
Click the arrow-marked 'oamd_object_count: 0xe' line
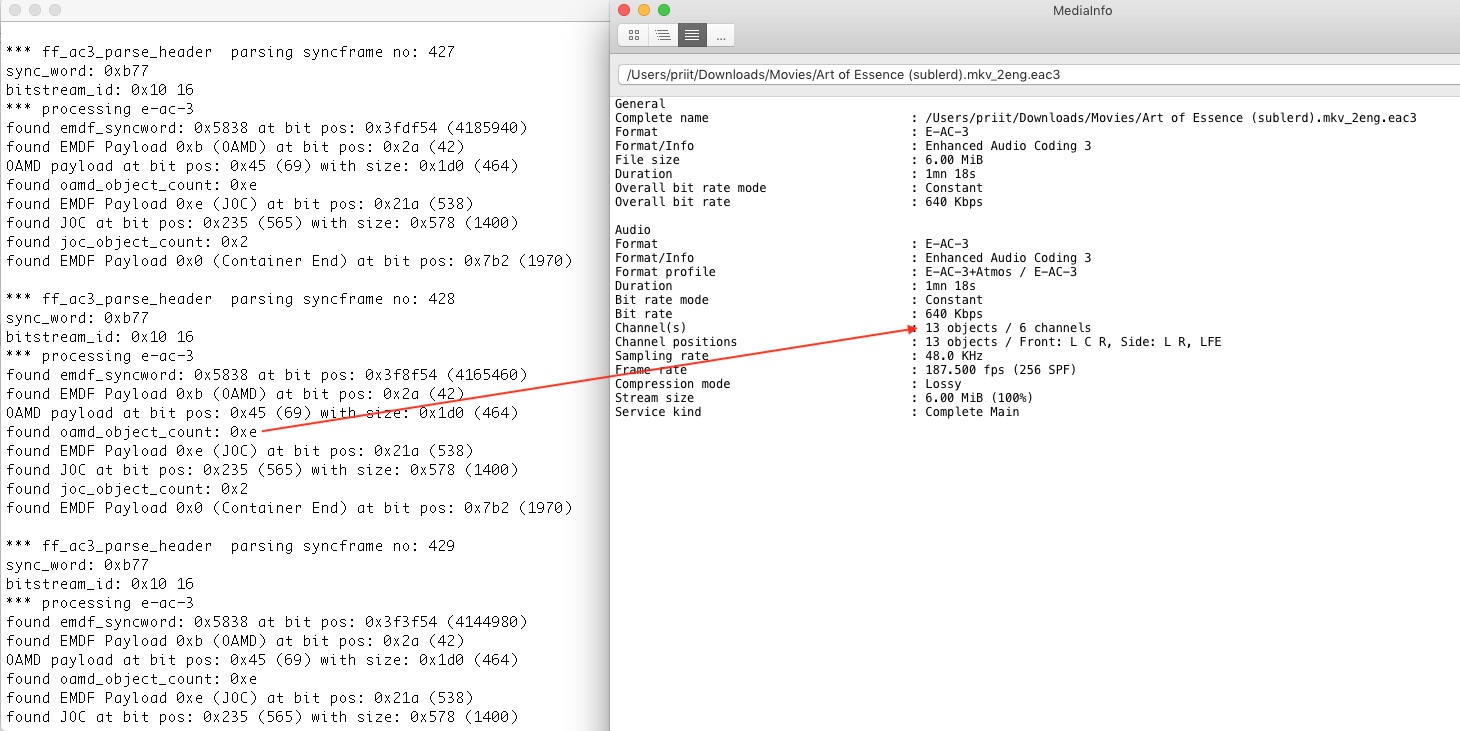(x=132, y=432)
